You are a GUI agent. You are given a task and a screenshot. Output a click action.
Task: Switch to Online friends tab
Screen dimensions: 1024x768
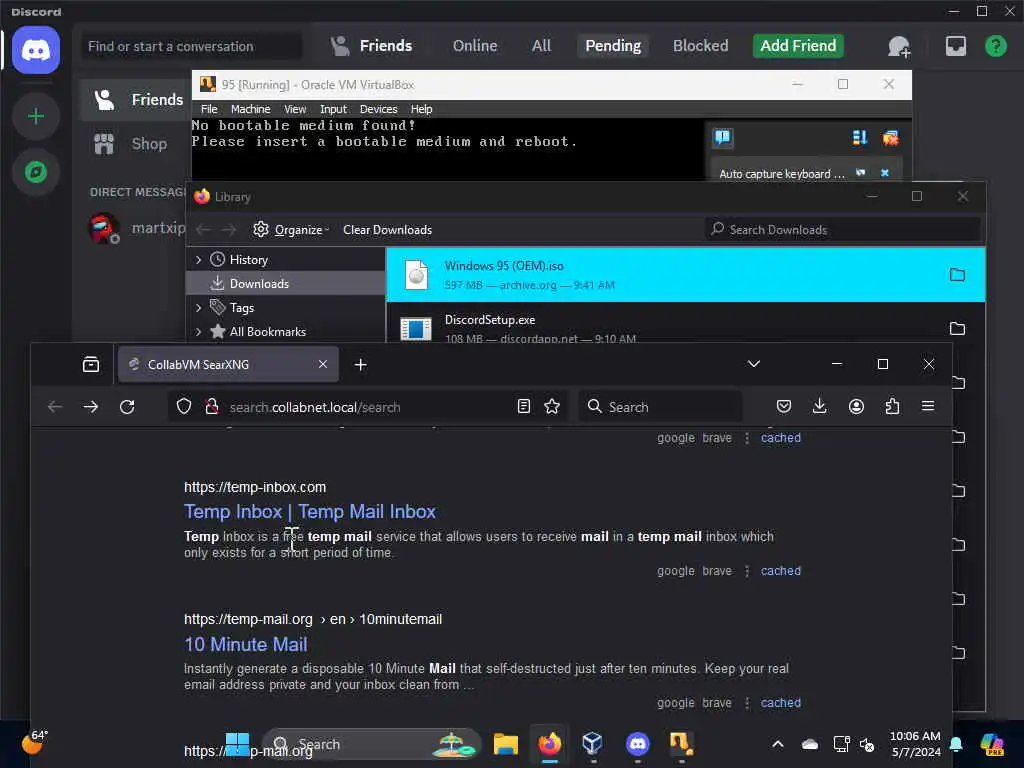click(475, 46)
